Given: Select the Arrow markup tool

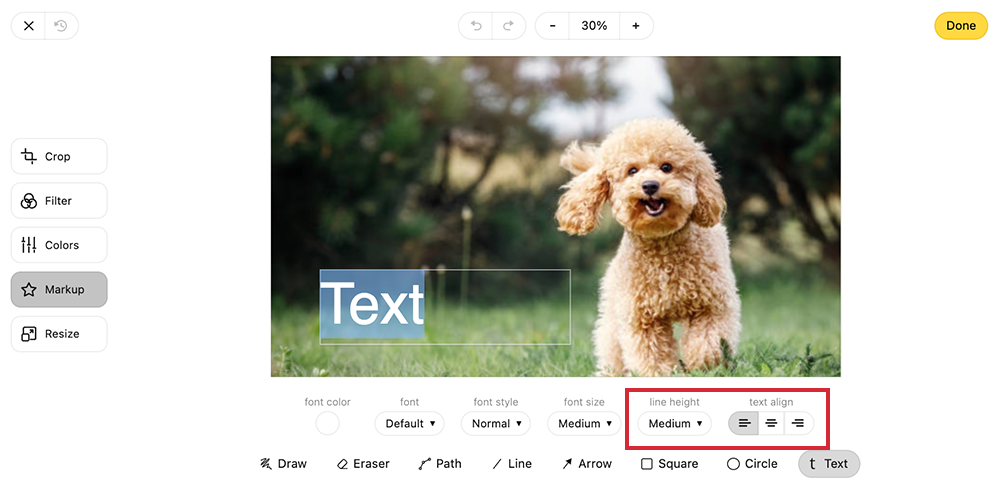Looking at the screenshot, I should coord(586,464).
